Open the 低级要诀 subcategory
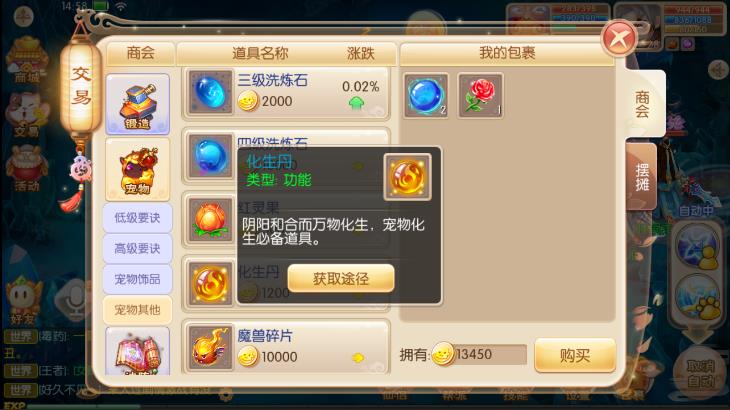The height and width of the screenshot is (410, 730). [138, 217]
